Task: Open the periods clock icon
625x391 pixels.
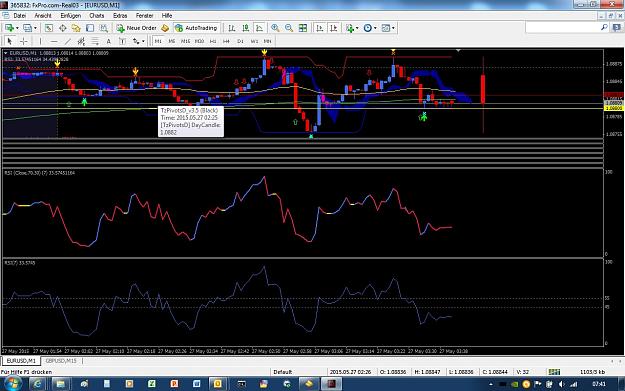Action: [368, 28]
